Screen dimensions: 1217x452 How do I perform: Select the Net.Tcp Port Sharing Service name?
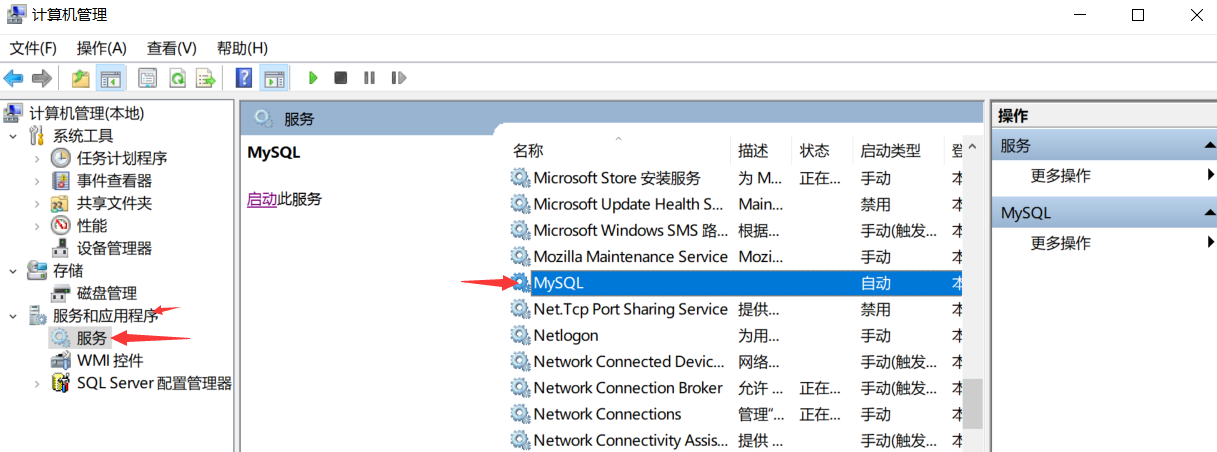tap(630, 309)
